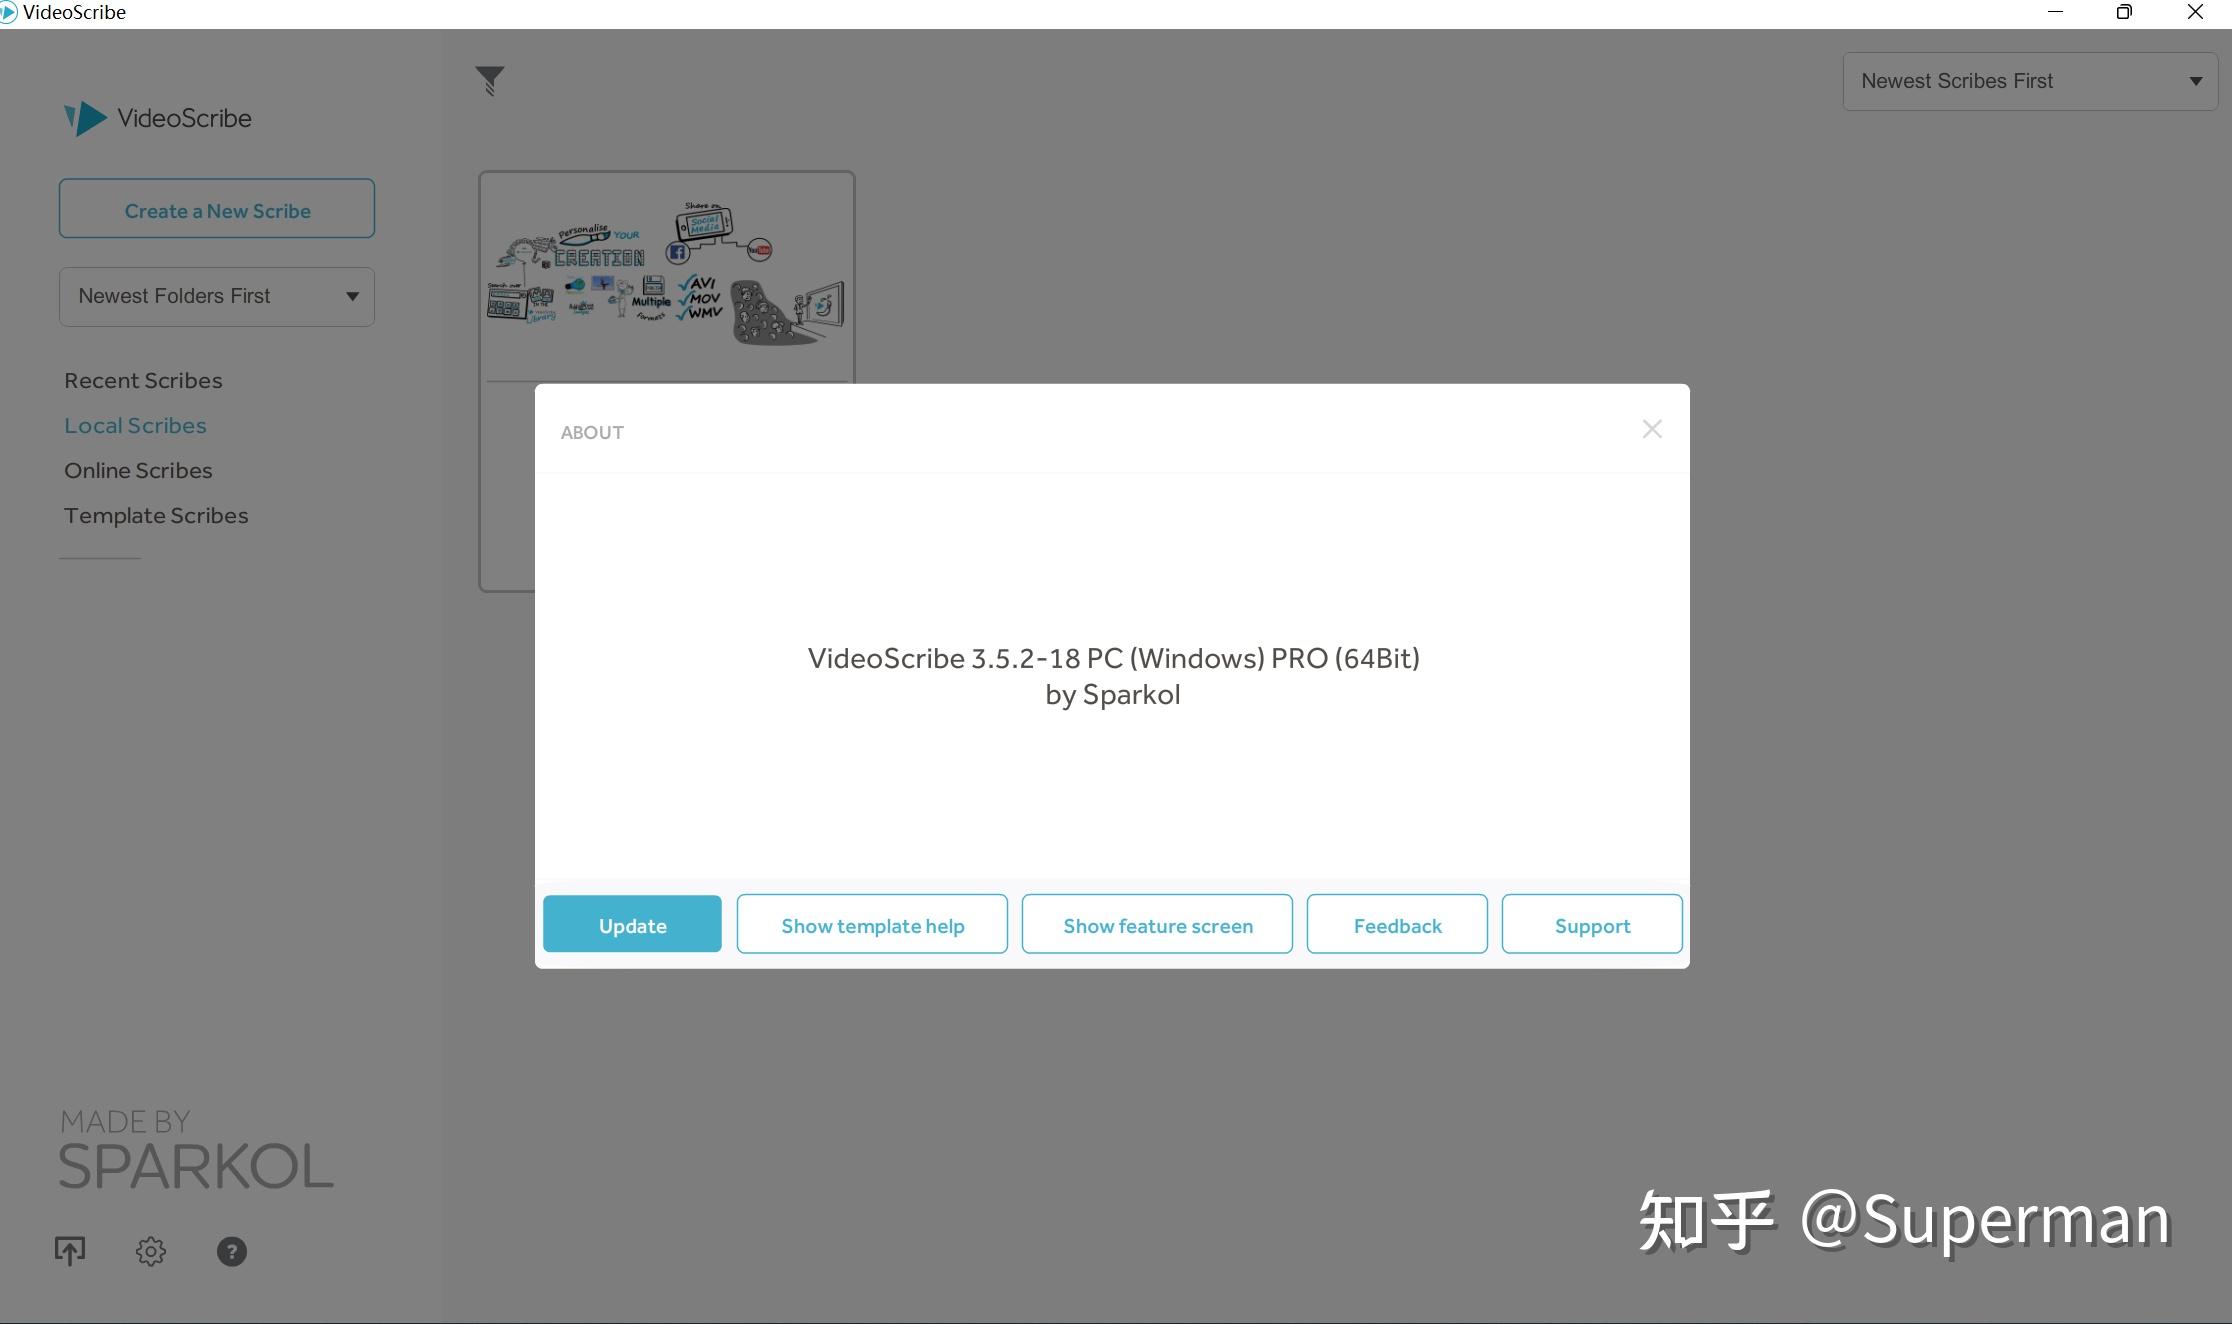The height and width of the screenshot is (1324, 2232).
Task: Open the ABOUT dialog header label
Action: point(591,432)
